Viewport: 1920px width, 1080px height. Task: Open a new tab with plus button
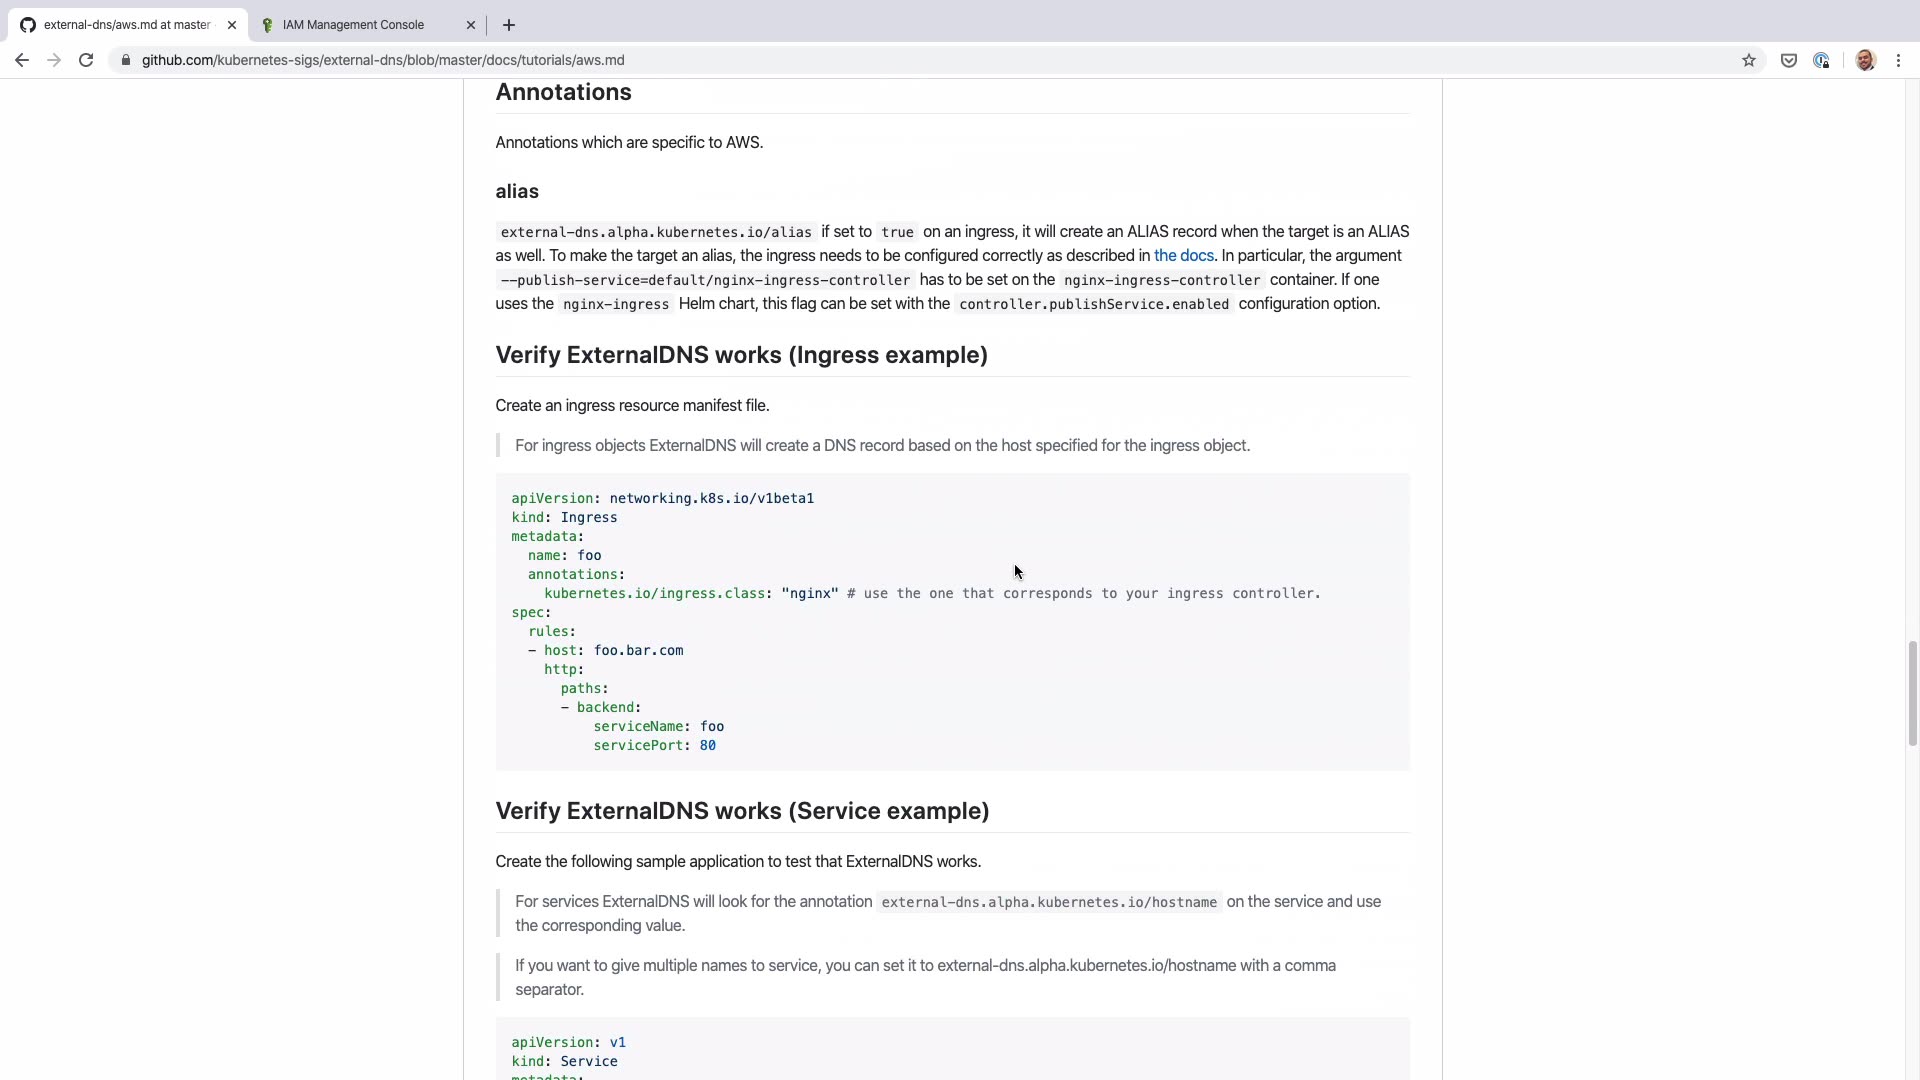click(509, 25)
